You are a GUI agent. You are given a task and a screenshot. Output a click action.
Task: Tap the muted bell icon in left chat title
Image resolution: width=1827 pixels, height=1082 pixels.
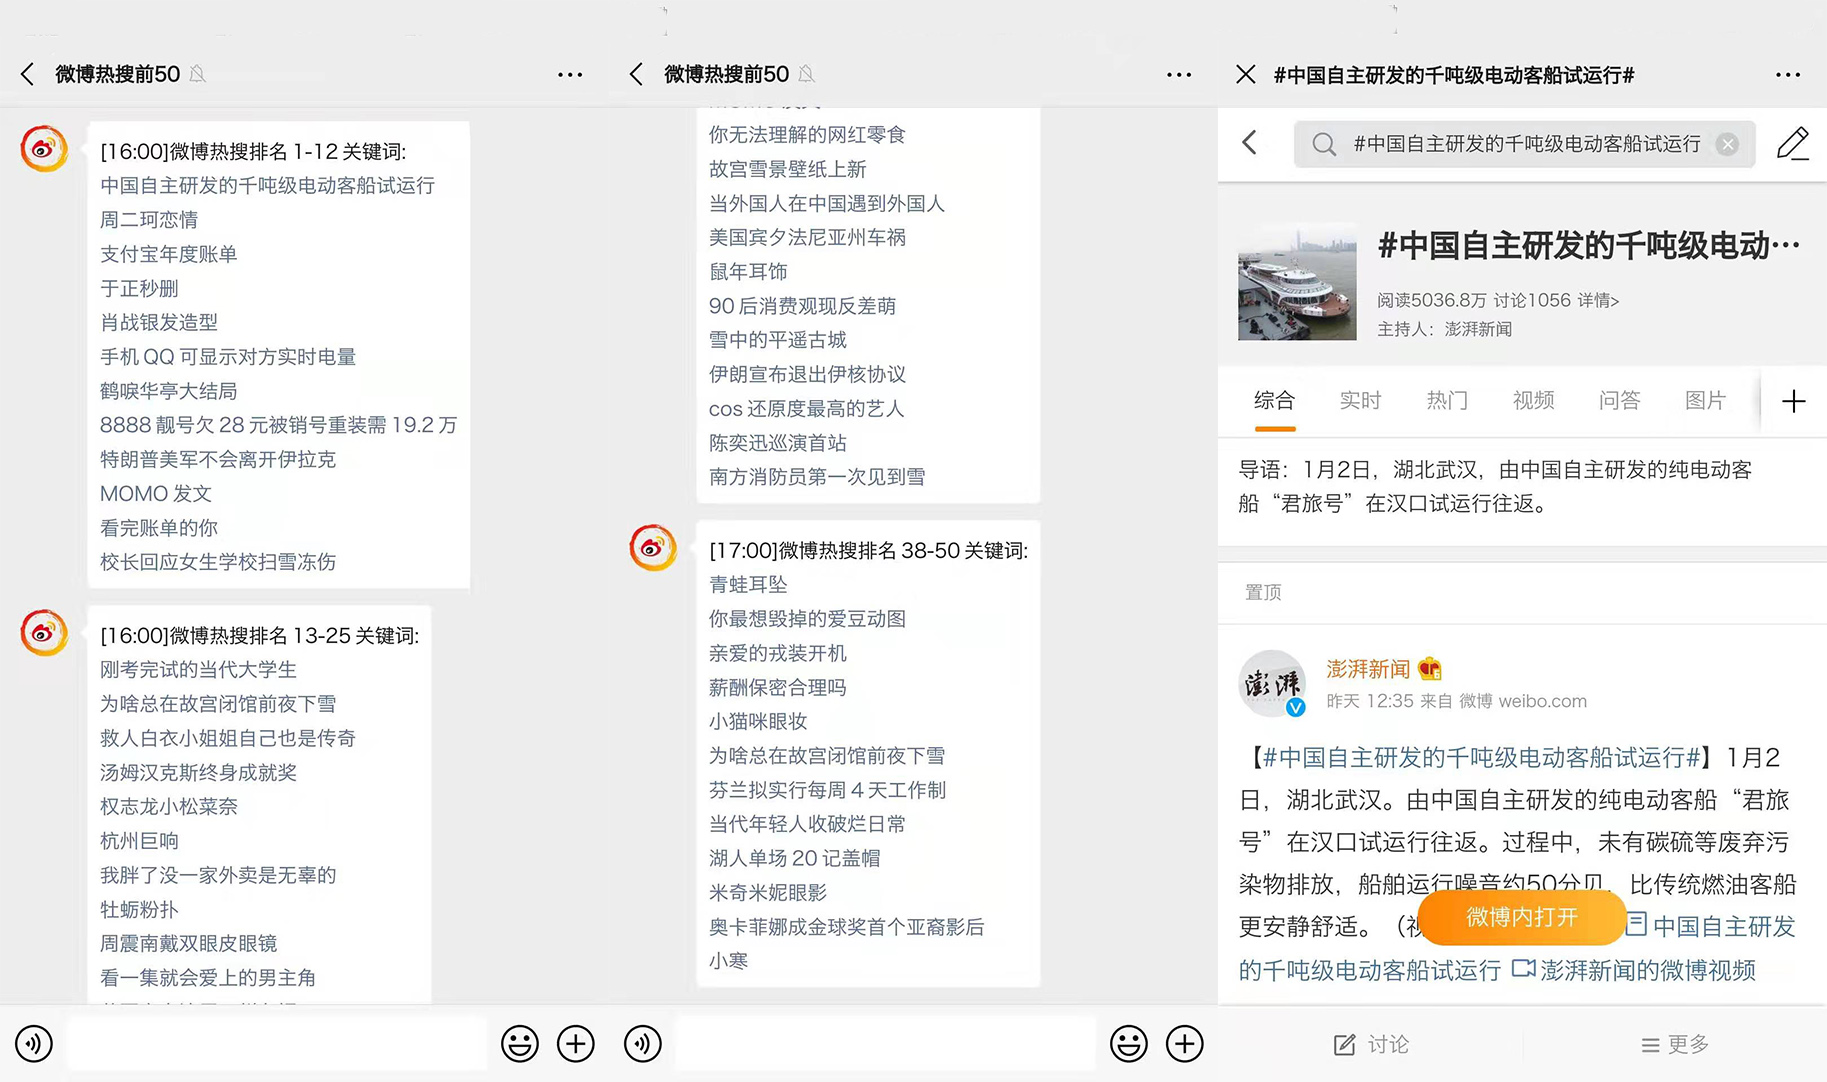pos(198,74)
